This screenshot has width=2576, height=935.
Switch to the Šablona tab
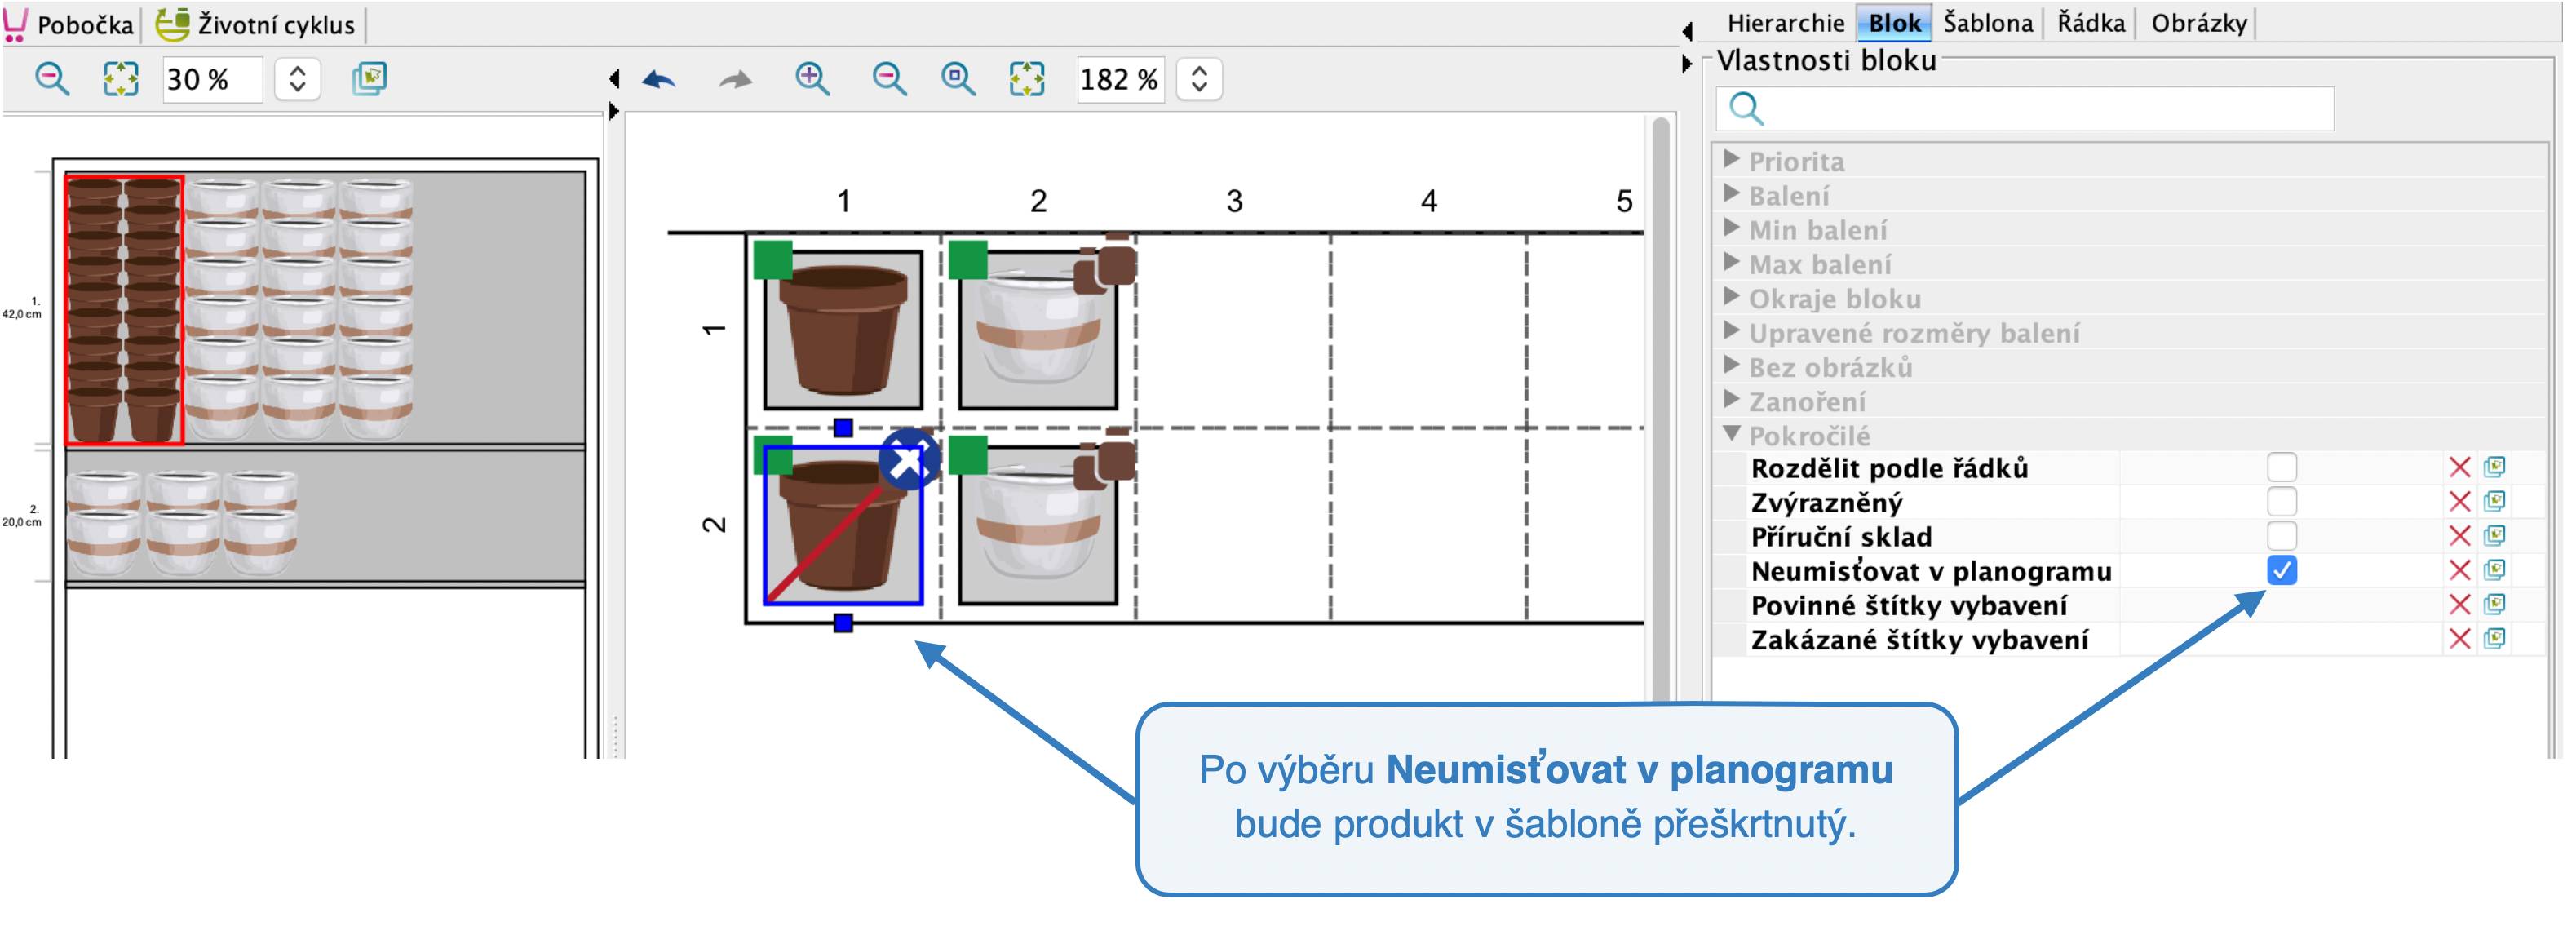coord(1988,23)
